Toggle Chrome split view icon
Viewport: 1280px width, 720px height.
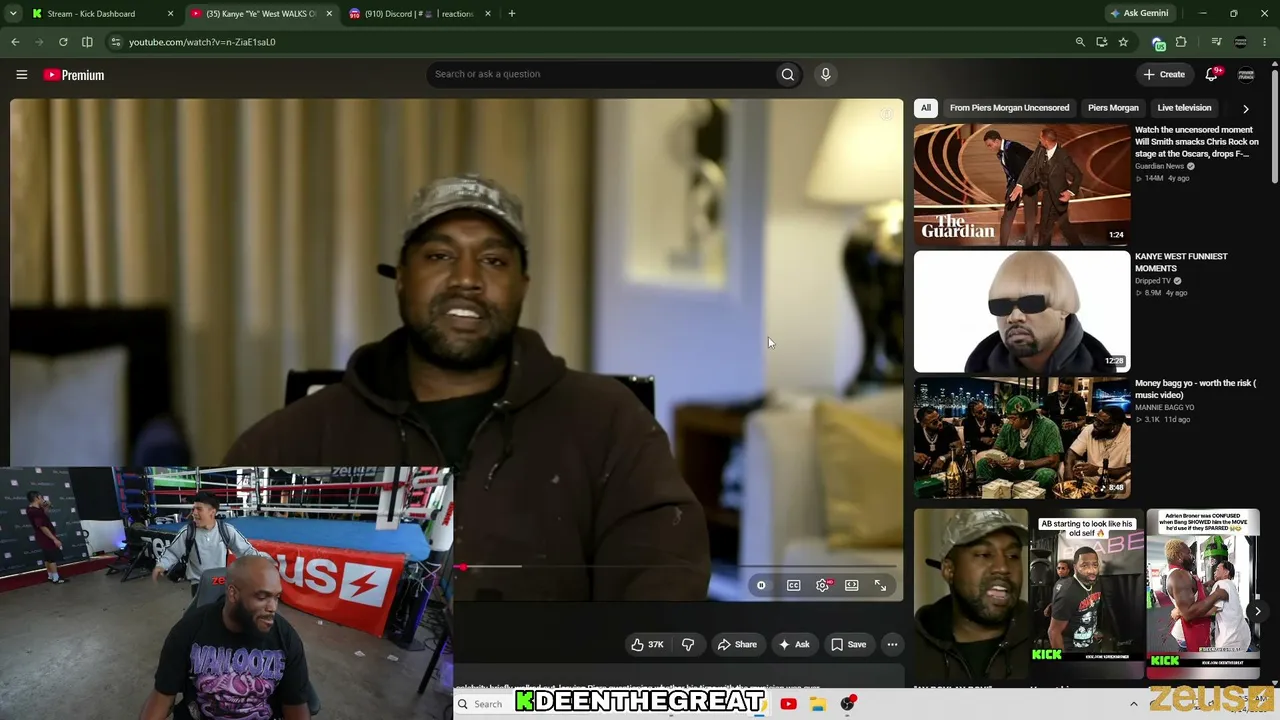click(x=87, y=42)
